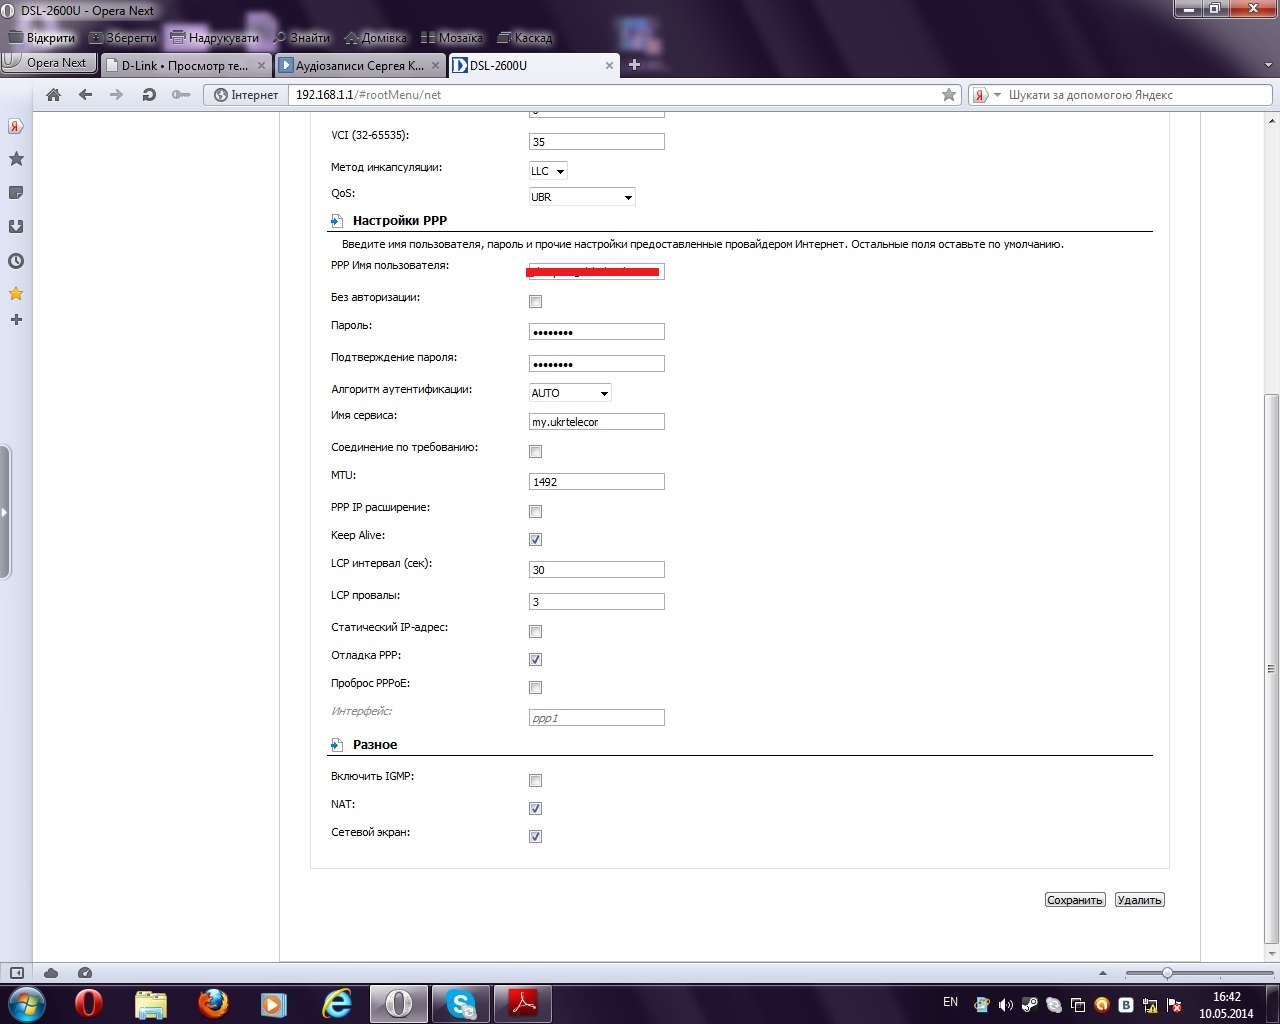Viewport: 1280px width, 1024px height.
Task: Click the Back arrow navigation icon
Action: tap(85, 95)
